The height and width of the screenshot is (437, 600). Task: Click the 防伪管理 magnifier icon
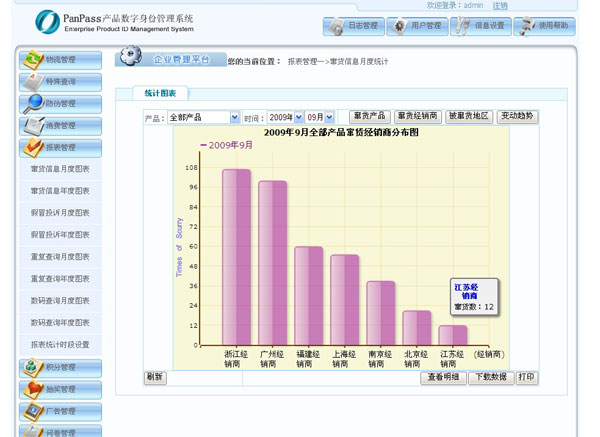(33, 103)
